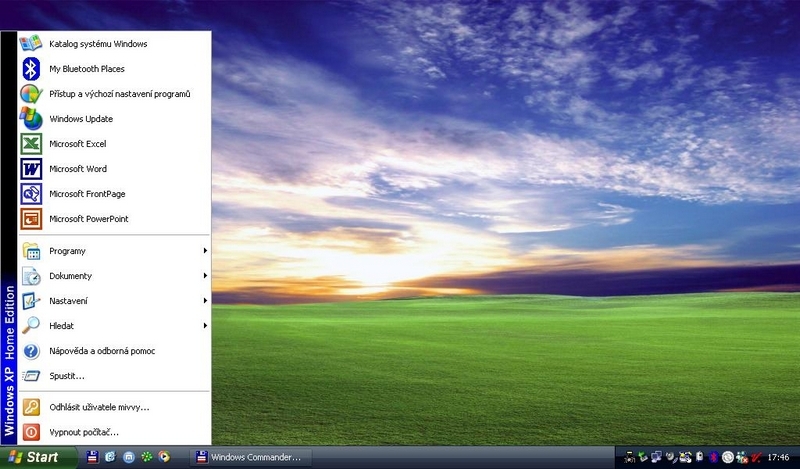Open Nápověda a odborná pomoc
Image resolution: width=800 pixels, height=469 pixels.
[101, 351]
